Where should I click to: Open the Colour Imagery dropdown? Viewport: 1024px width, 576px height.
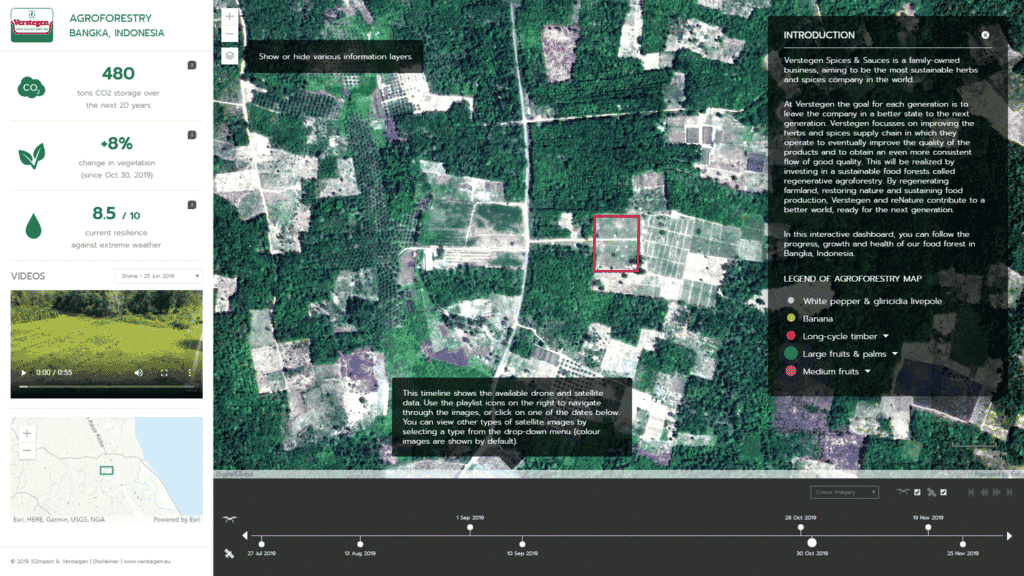click(x=845, y=492)
